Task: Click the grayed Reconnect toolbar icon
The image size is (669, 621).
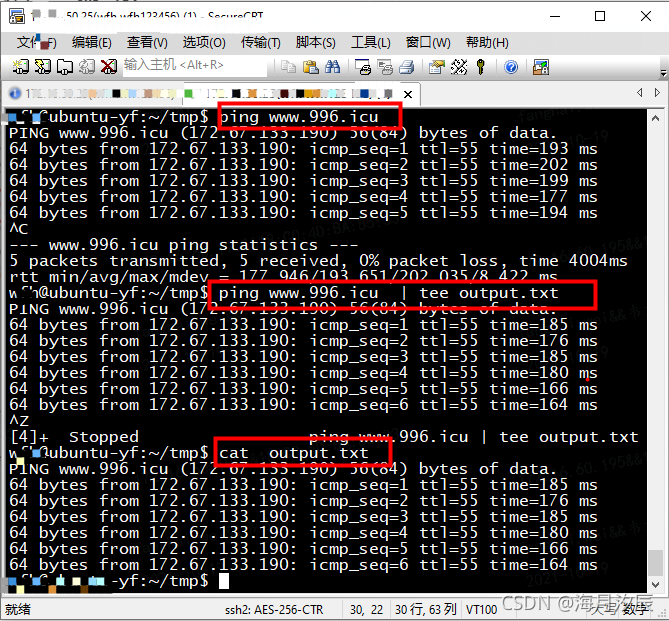Action: (87, 67)
